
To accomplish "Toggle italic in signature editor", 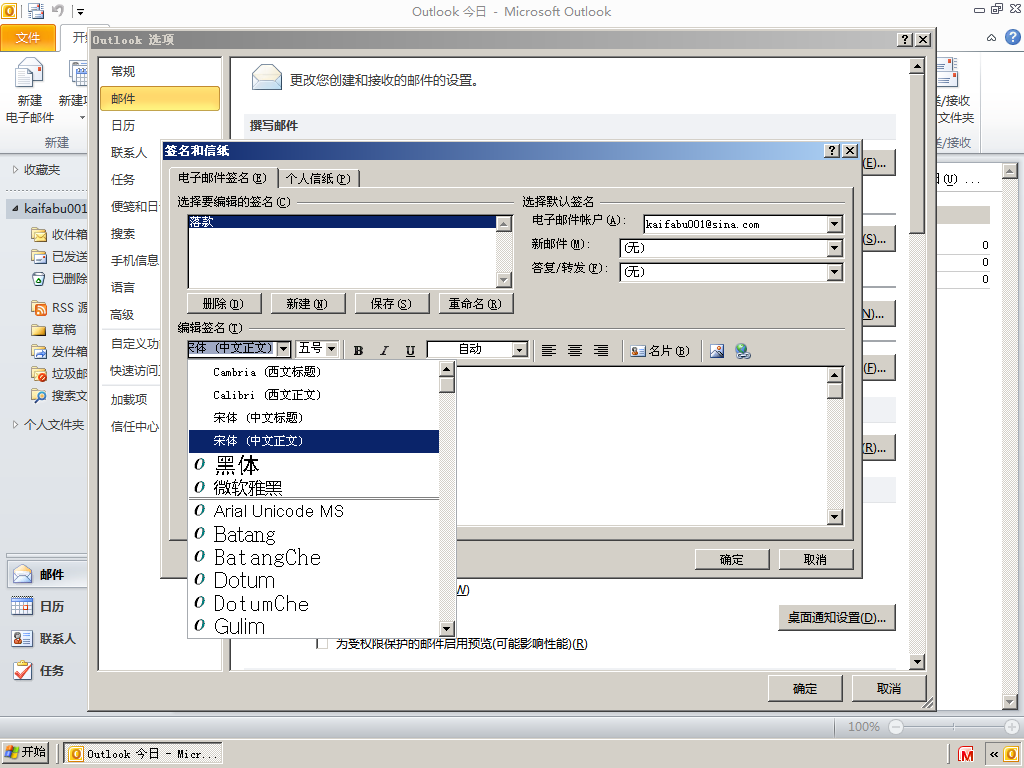I will click(x=384, y=351).
